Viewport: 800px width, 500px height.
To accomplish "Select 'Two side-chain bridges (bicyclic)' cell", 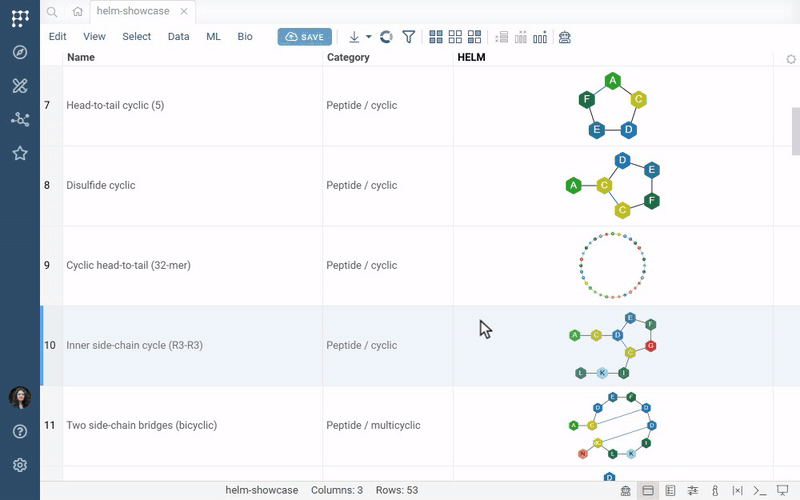I will click(192, 426).
